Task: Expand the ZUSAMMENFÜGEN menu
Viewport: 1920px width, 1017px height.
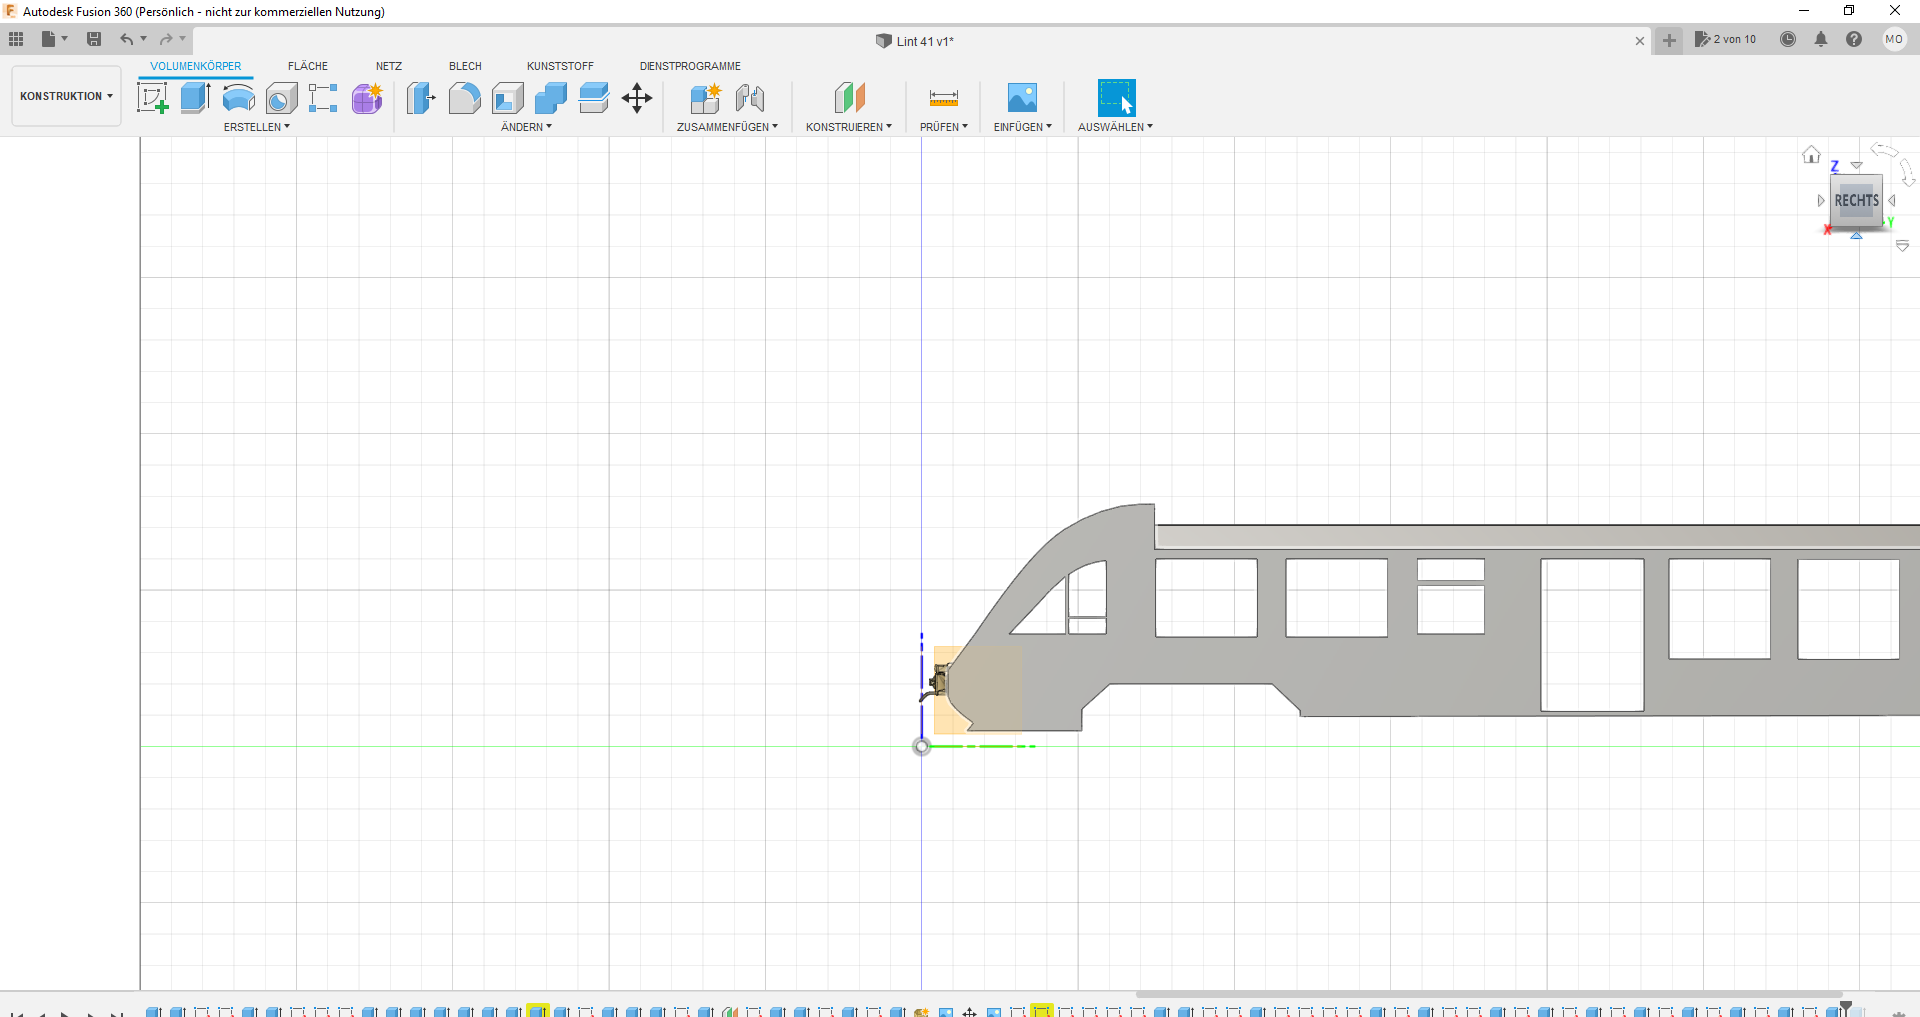Action: [727, 127]
